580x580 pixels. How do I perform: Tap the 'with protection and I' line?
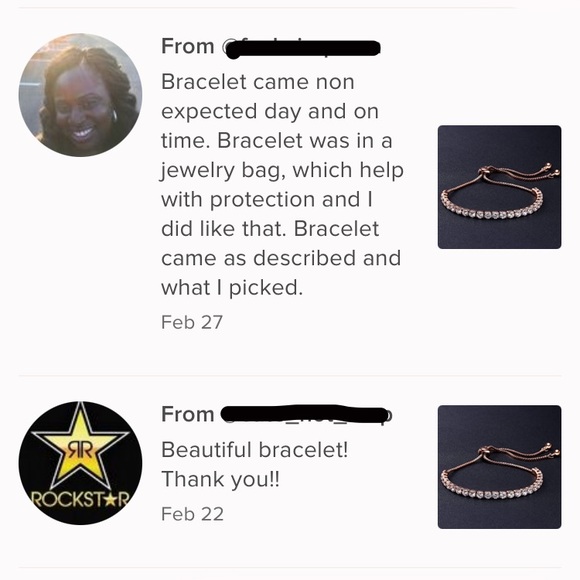coord(267,200)
